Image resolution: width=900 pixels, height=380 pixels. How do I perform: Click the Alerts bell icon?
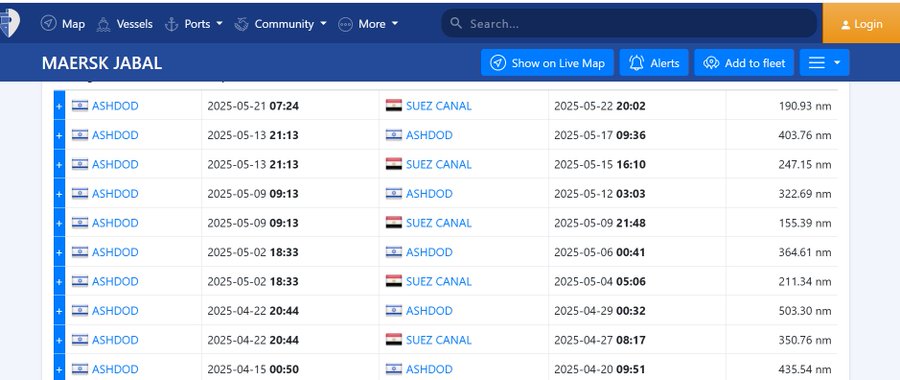pyautogui.click(x=637, y=63)
